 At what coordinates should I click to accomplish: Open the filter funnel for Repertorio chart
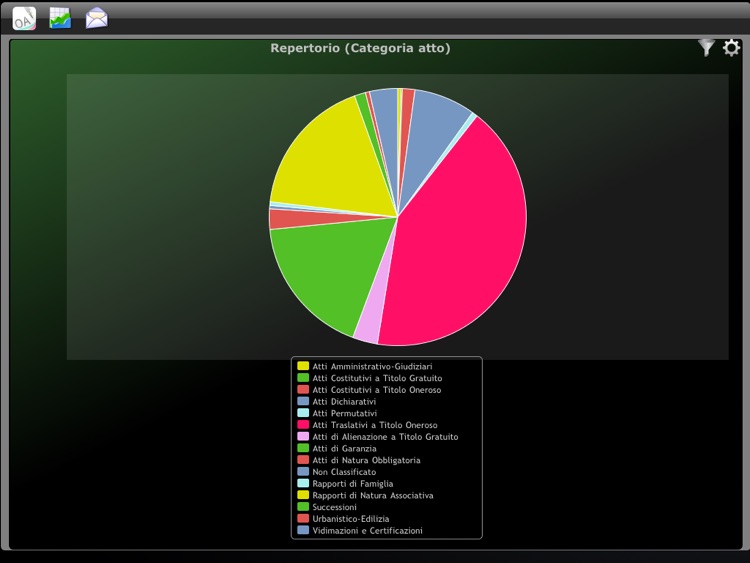[706, 47]
